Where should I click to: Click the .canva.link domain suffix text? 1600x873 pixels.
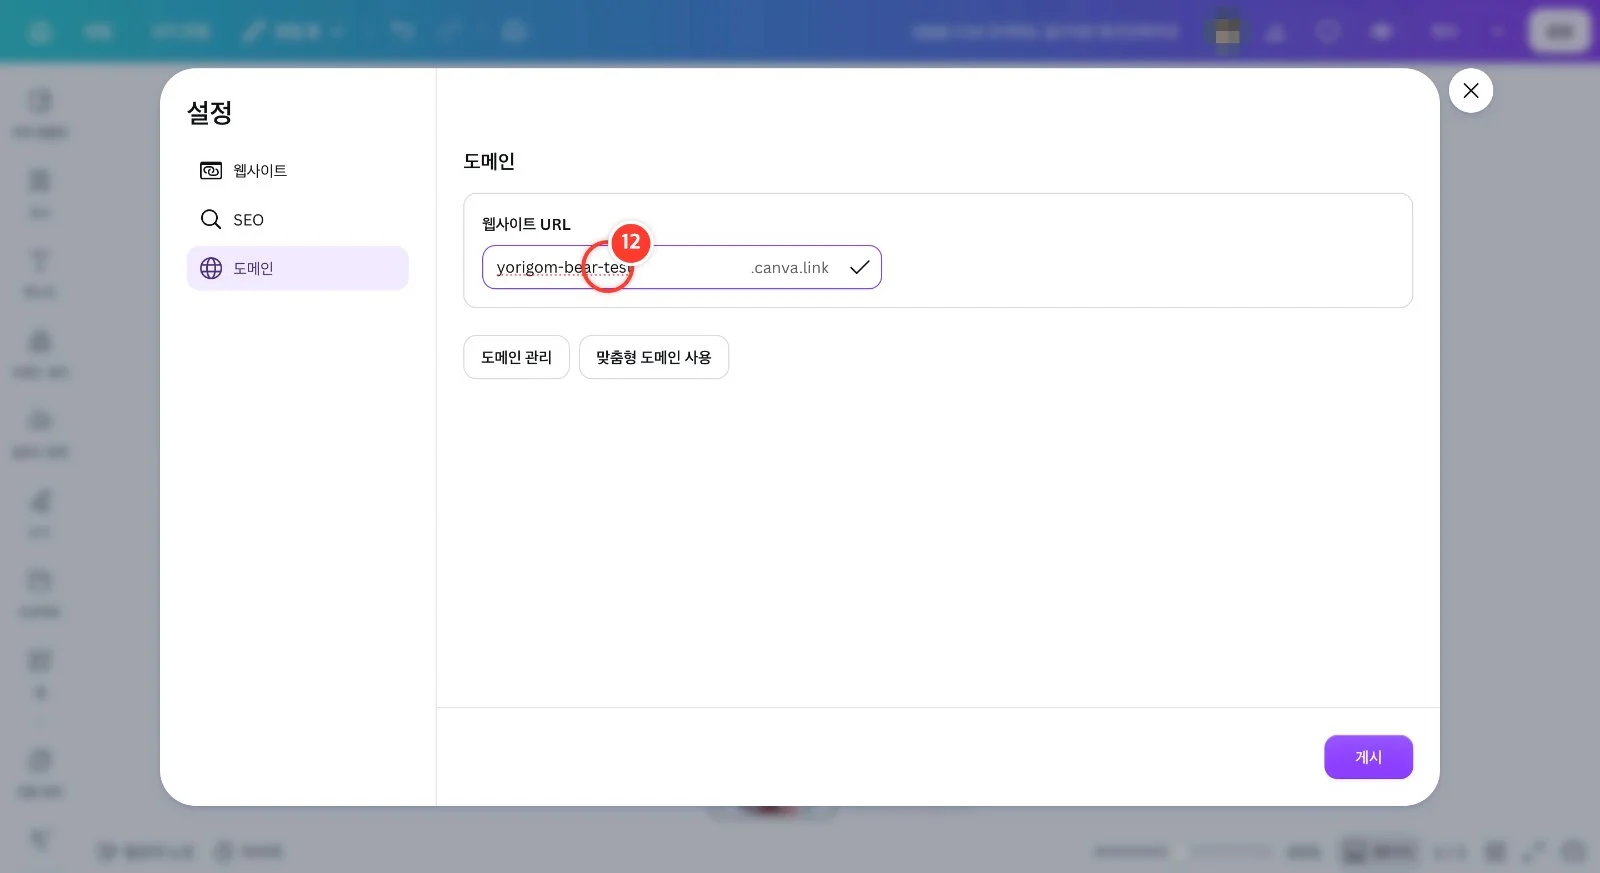790,268
